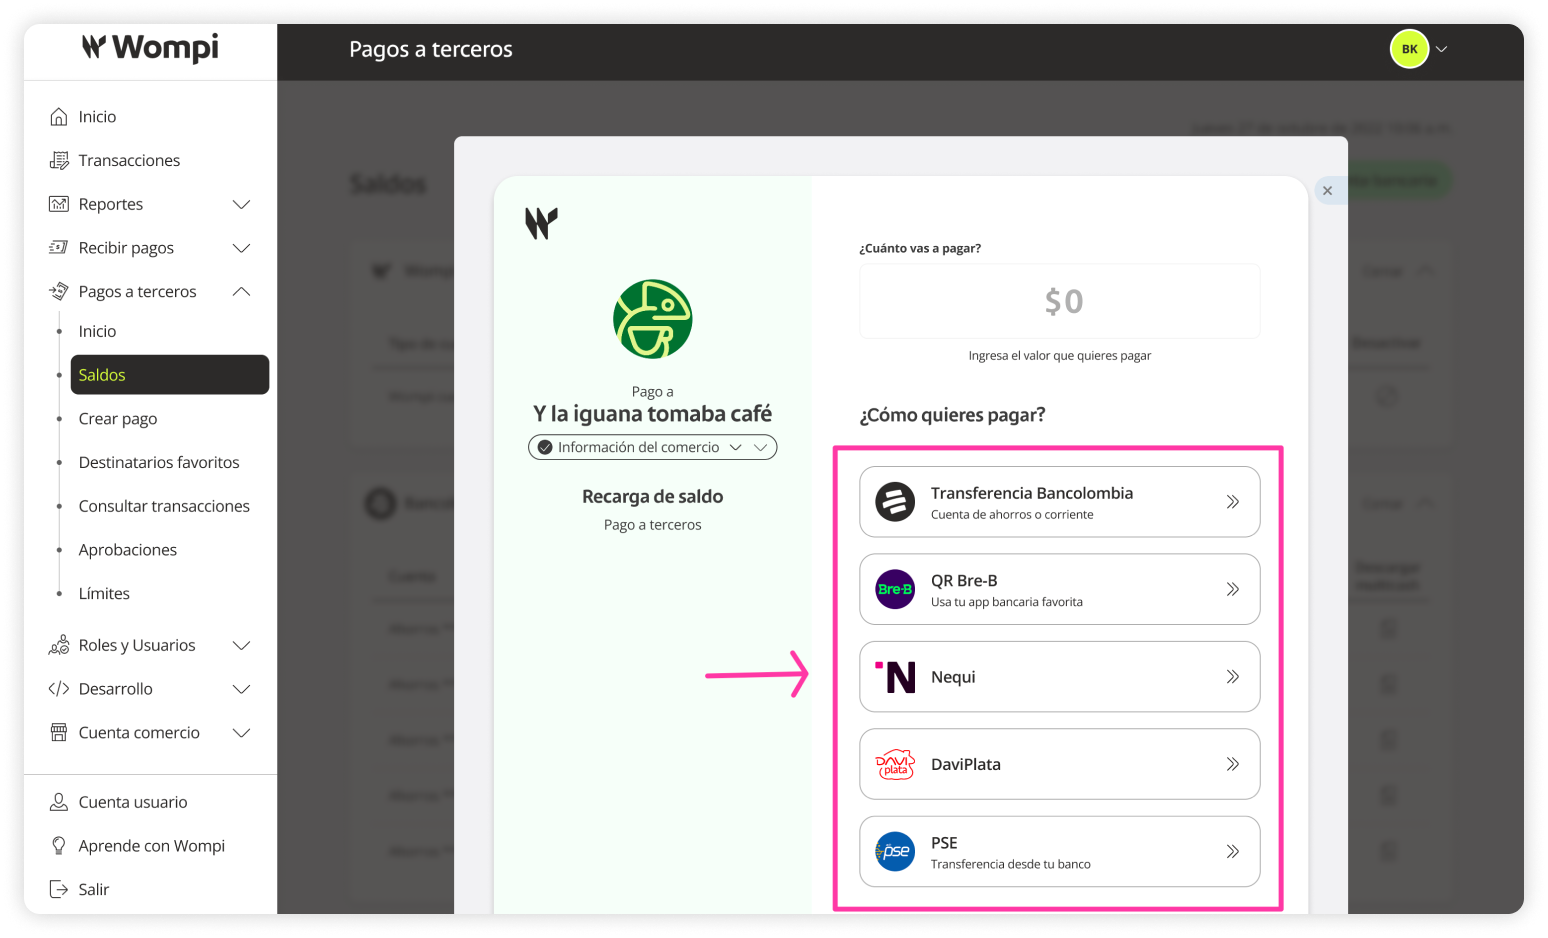
Task: Open Crear pago submenu item
Action: (118, 419)
